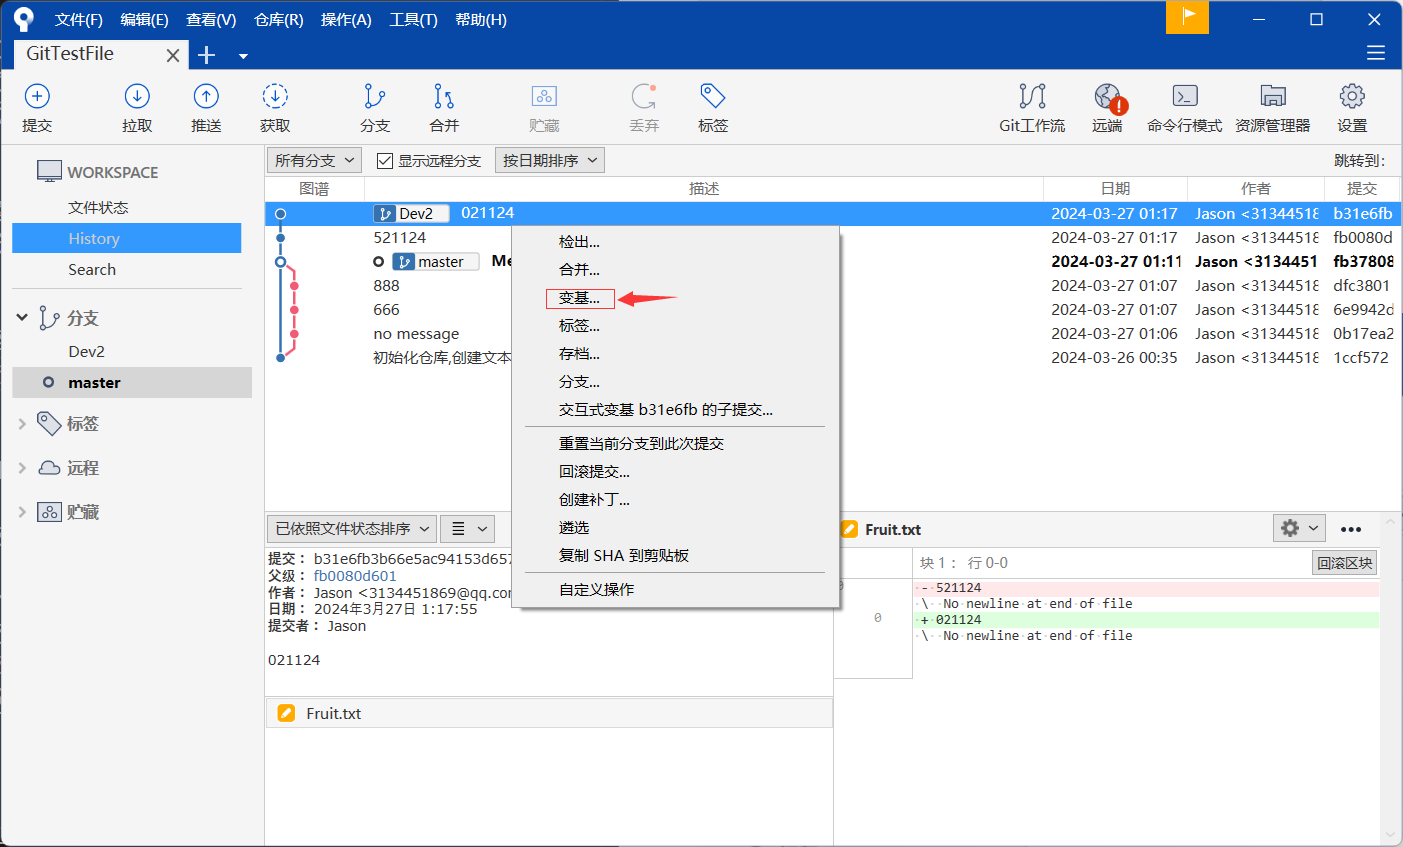Image resolution: width=1403 pixels, height=847 pixels.
Task: Open the 编辑(E) menu
Action: [x=144, y=19]
